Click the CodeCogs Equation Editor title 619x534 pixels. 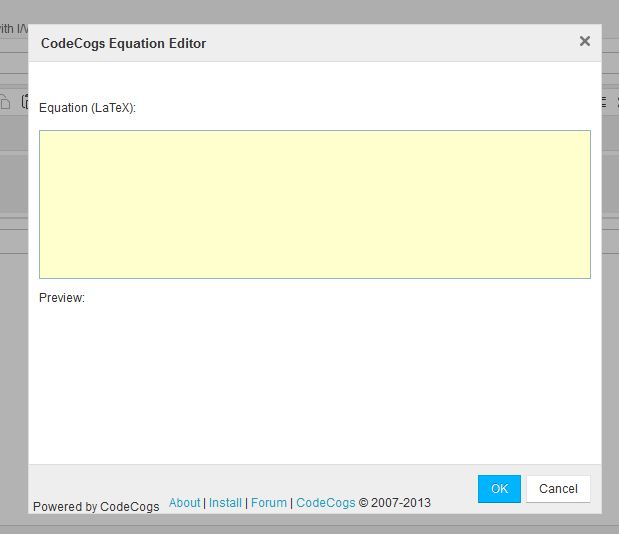[123, 43]
